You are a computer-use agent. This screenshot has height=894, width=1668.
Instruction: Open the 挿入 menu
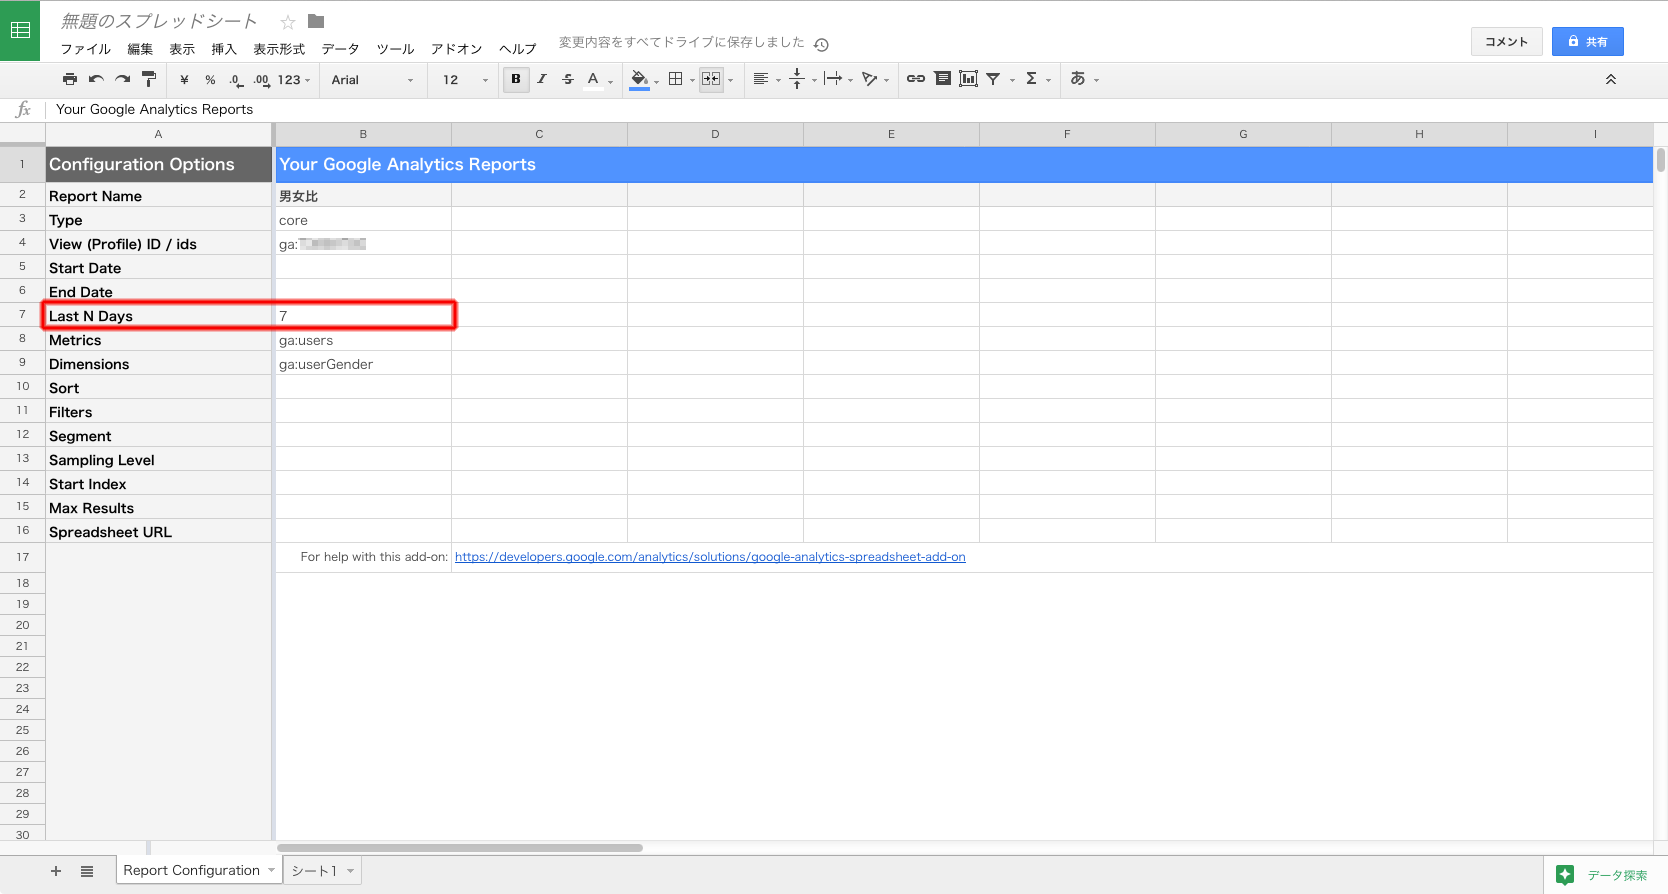point(224,49)
